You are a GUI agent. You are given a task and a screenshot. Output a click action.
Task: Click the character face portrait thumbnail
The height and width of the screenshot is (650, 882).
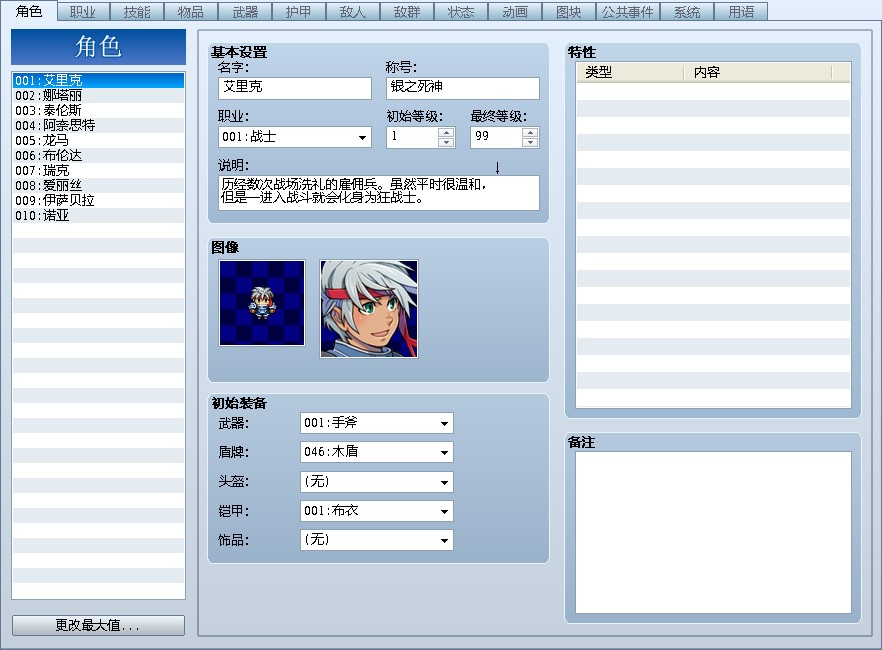(x=369, y=309)
